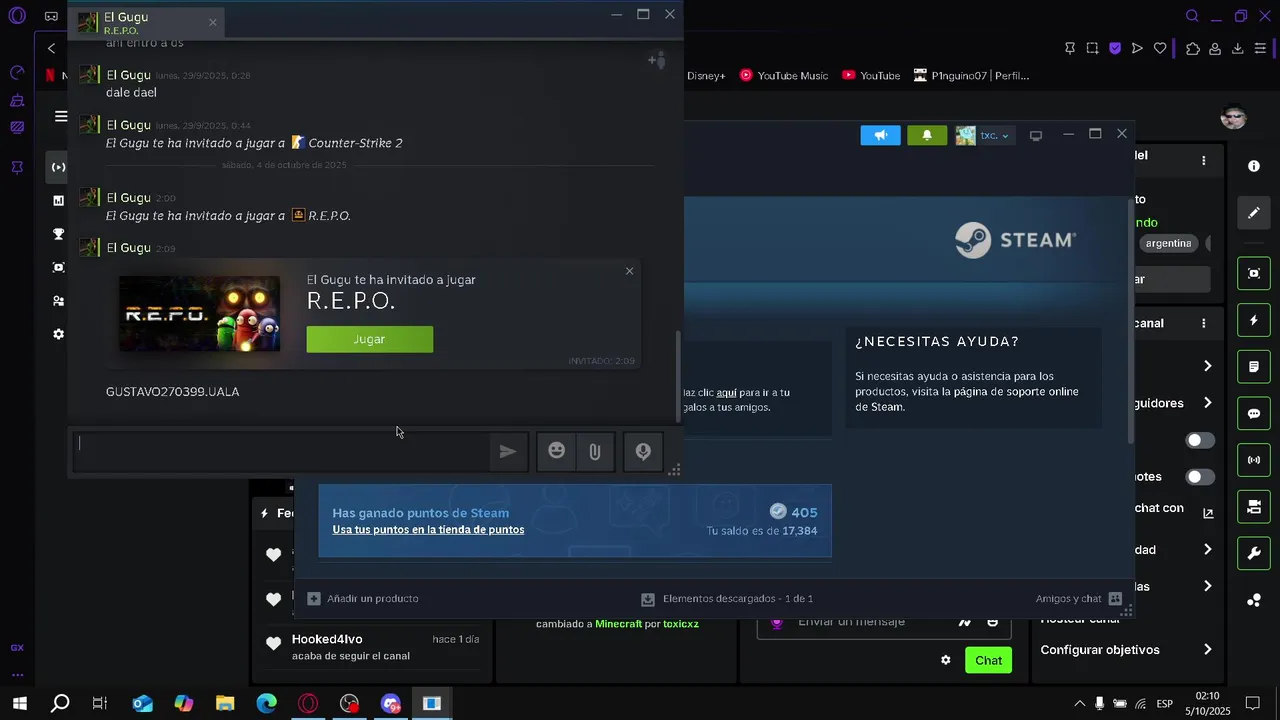Image resolution: width=1280 pixels, height=720 pixels.
Task: Click the 'argentina' tag chip
Action: point(1168,243)
